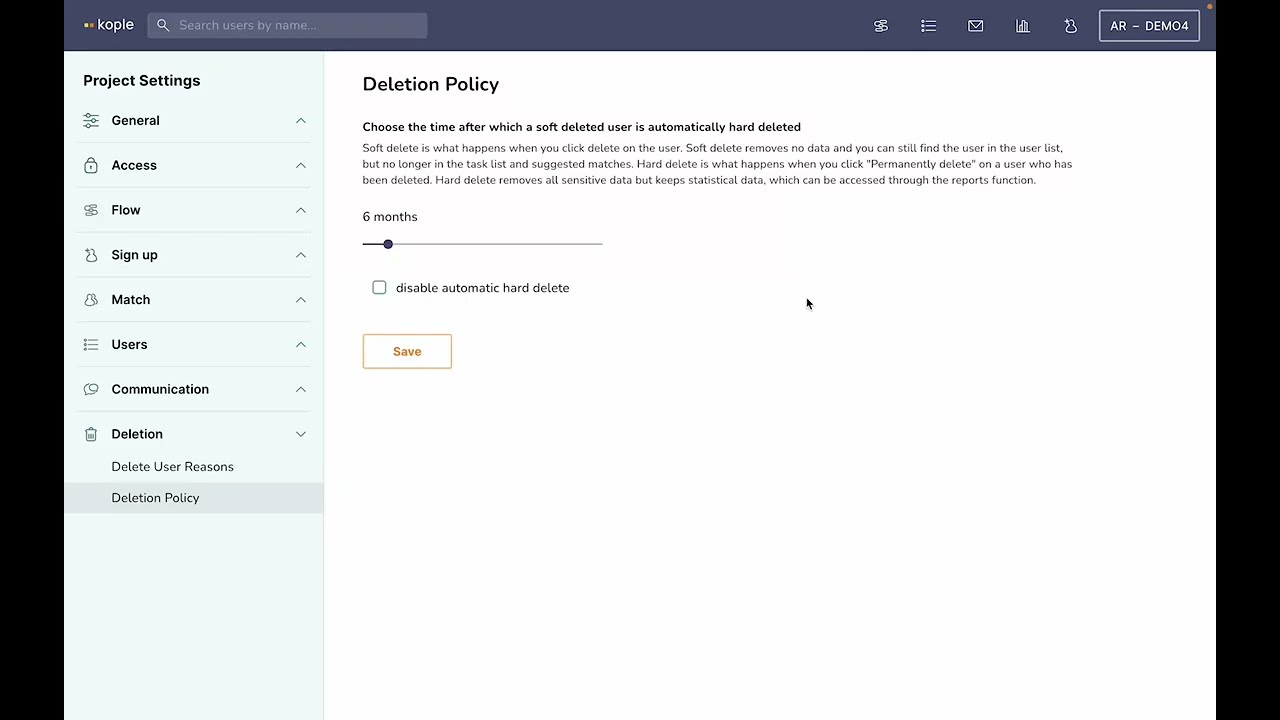The height and width of the screenshot is (720, 1280).
Task: Open the Communication settings label
Action: tap(160, 389)
